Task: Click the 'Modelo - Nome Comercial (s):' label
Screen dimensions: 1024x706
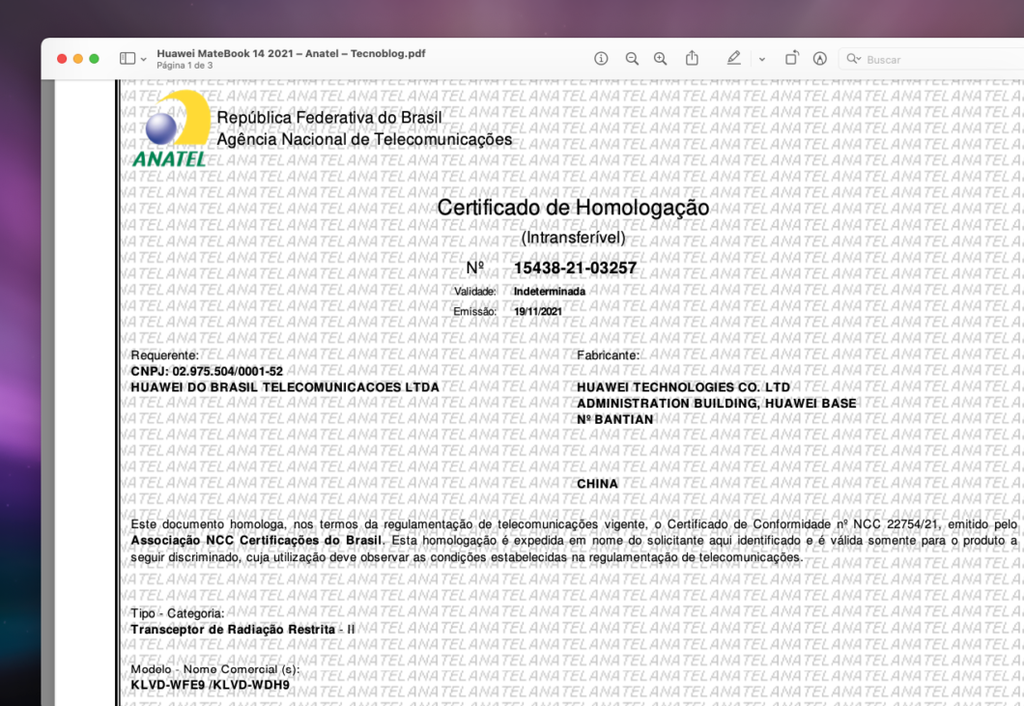Action: pos(215,669)
